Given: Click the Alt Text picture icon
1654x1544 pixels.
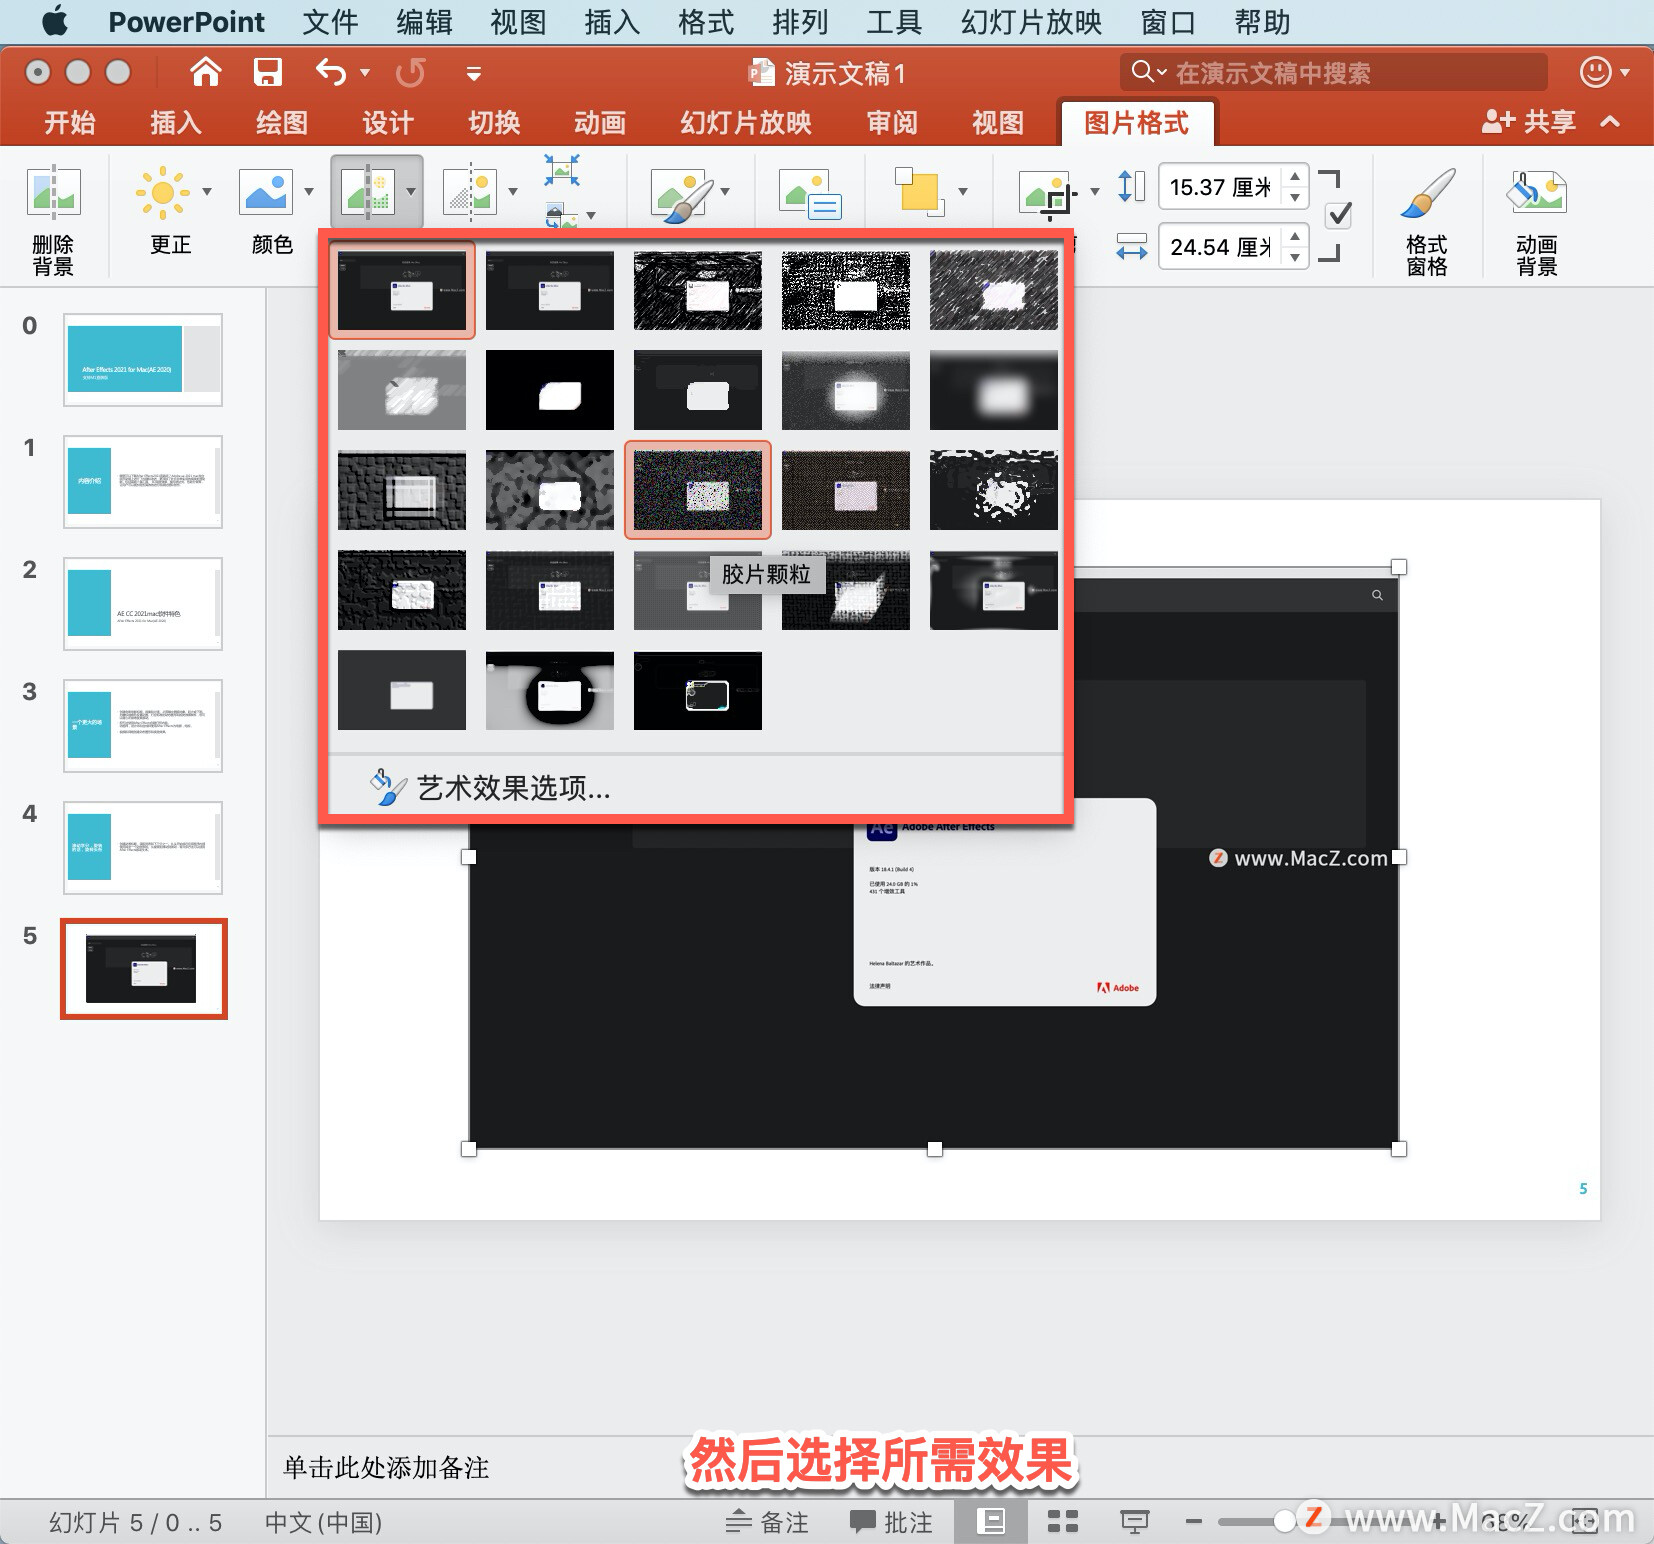Looking at the screenshot, I should pyautogui.click(x=811, y=194).
